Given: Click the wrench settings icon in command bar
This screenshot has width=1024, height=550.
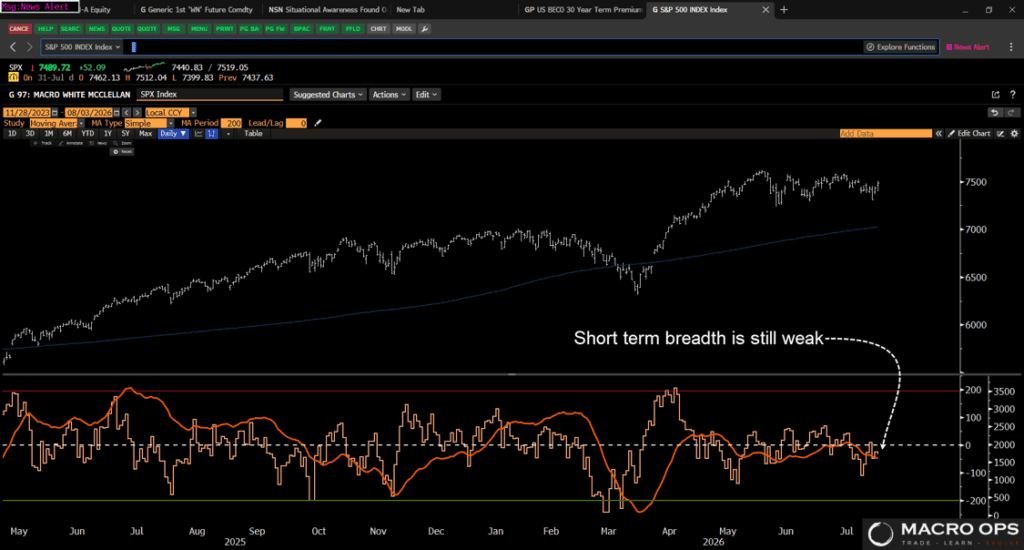Looking at the screenshot, I should click(424, 29).
